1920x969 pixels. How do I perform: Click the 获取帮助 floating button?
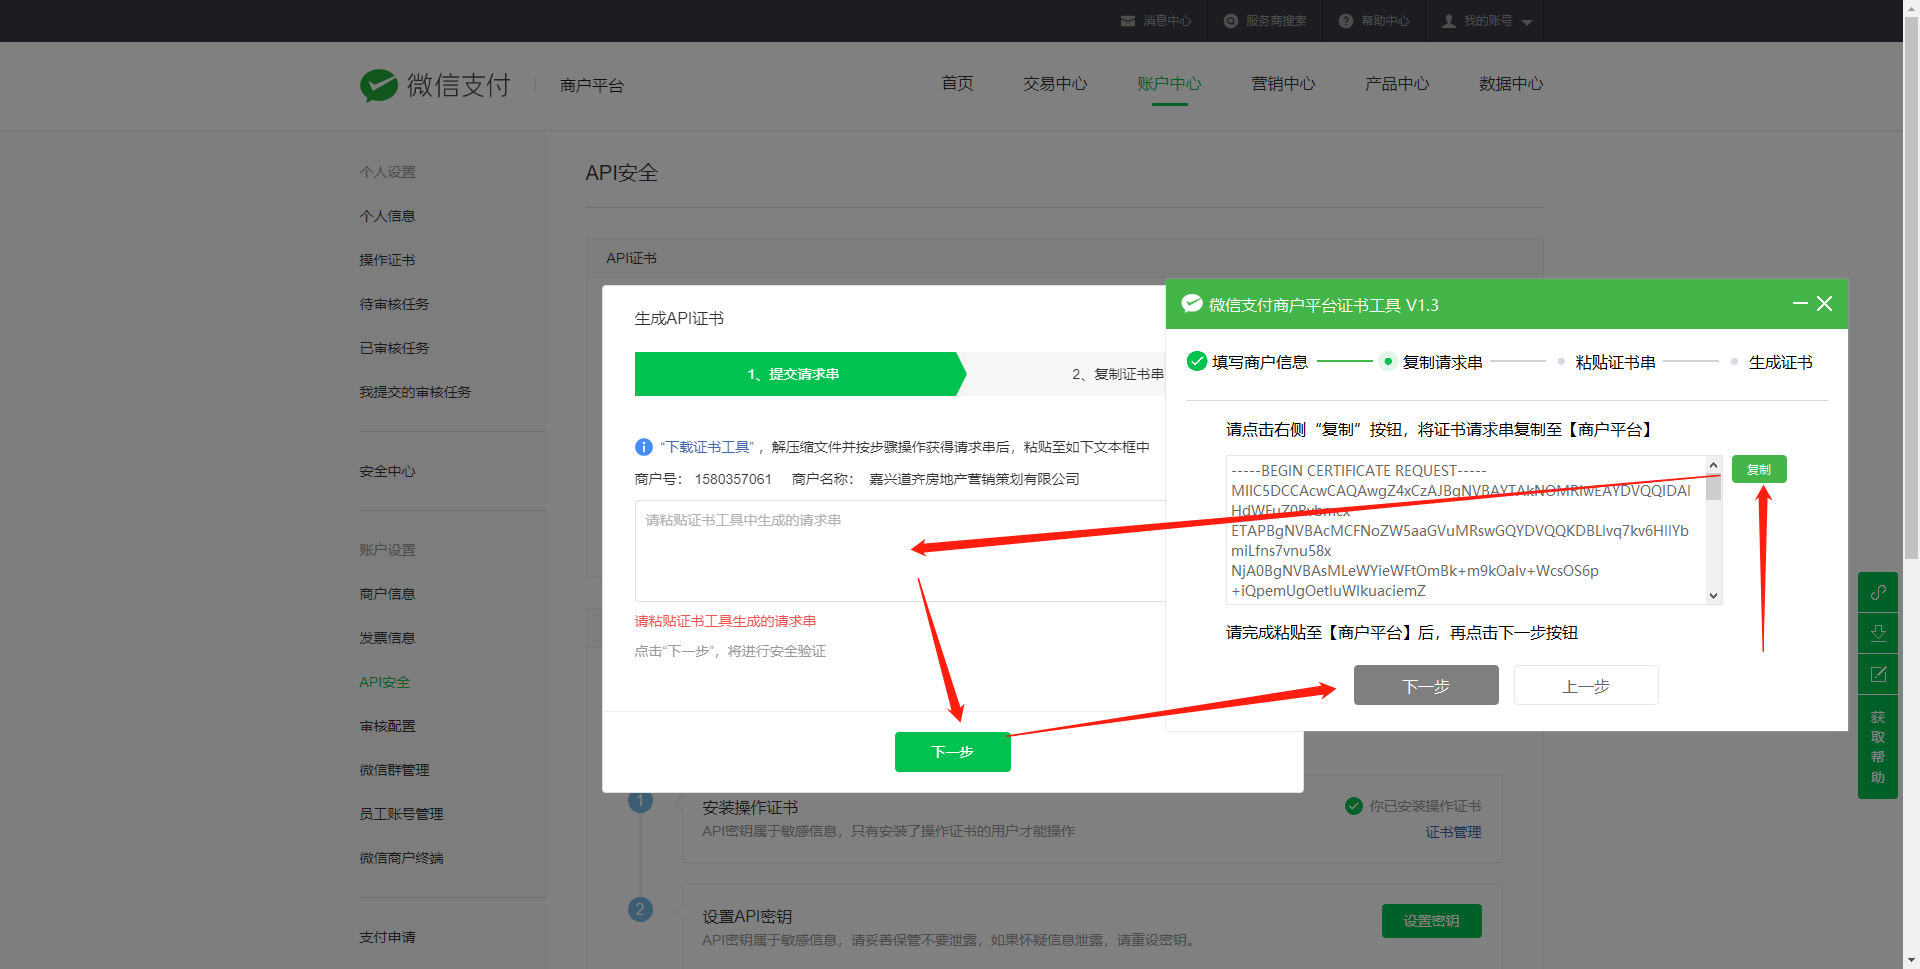coord(1878,747)
